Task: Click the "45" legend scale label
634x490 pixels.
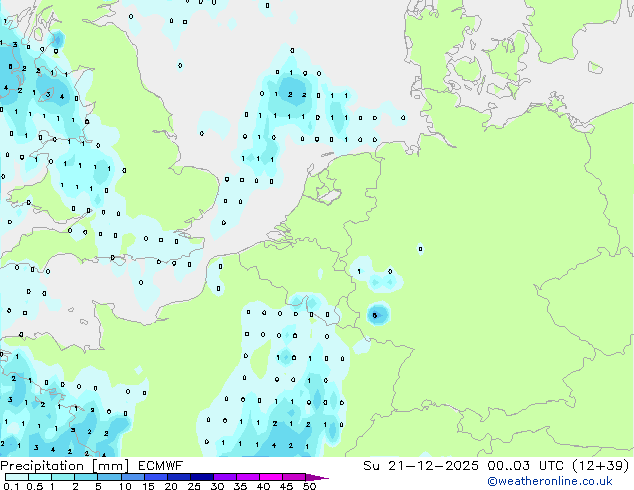Action: click(x=286, y=486)
